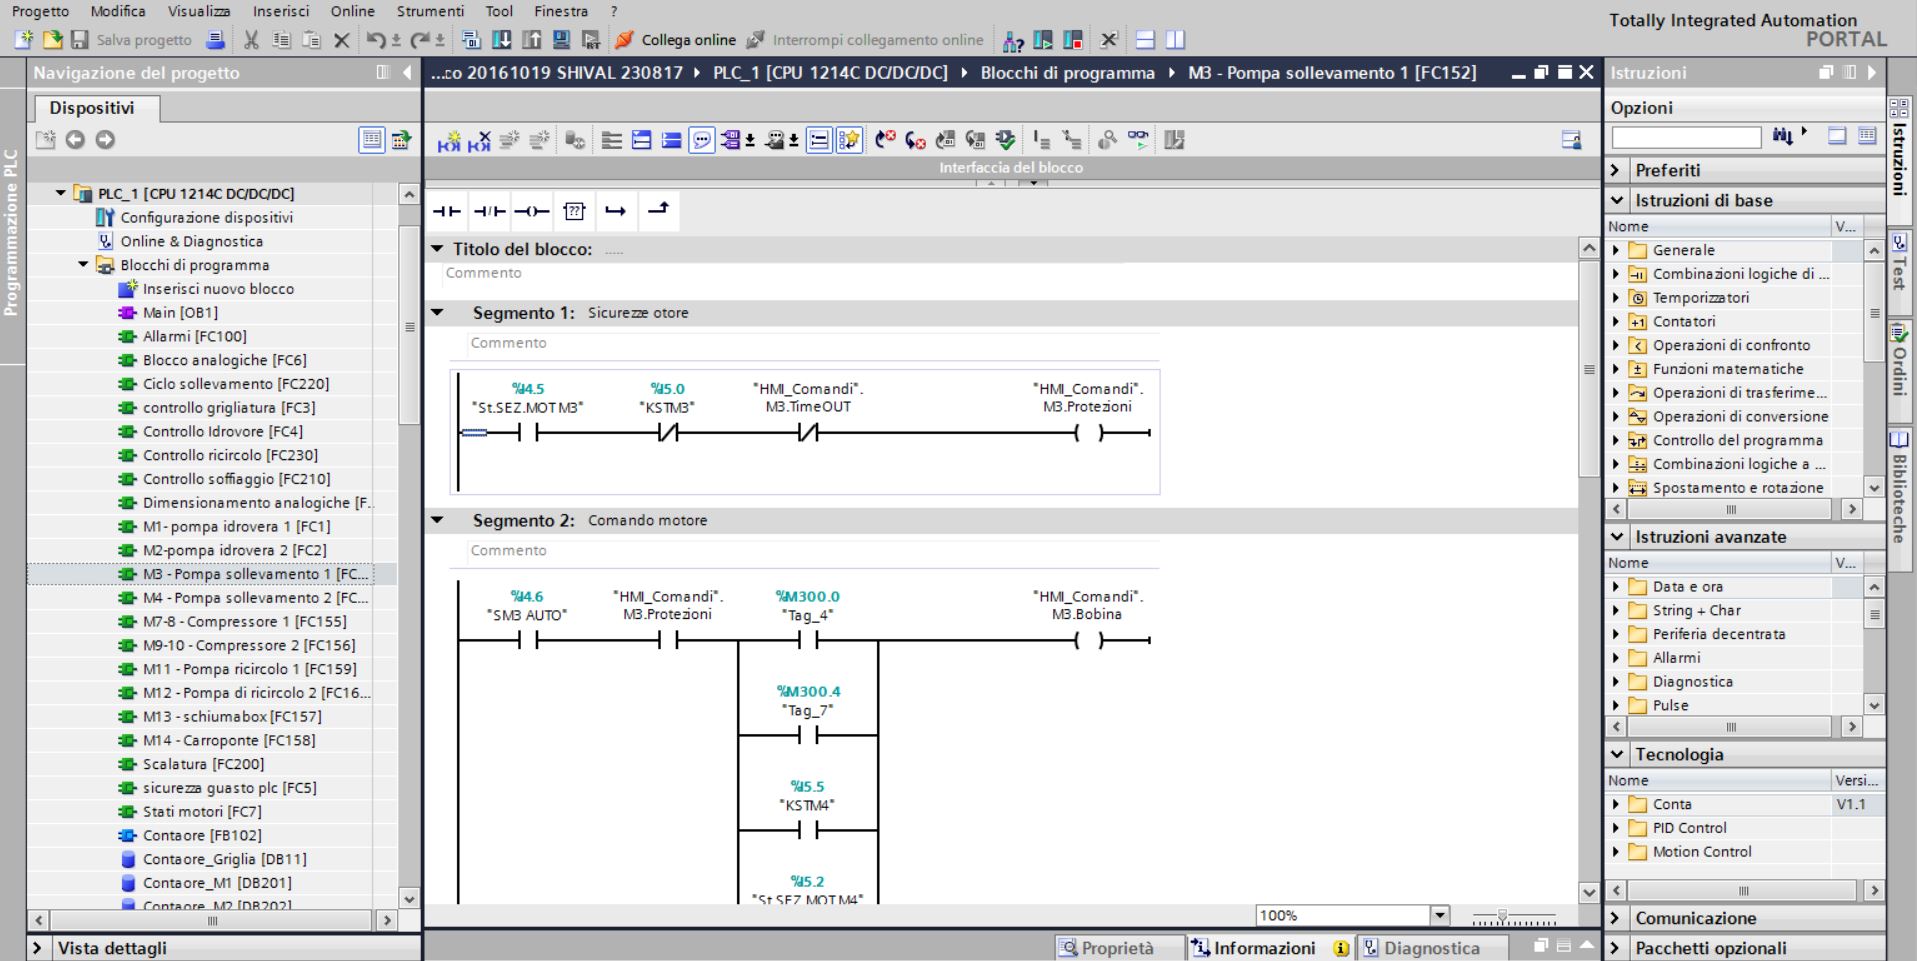
Task: Click the instruction search input field
Action: click(1685, 137)
